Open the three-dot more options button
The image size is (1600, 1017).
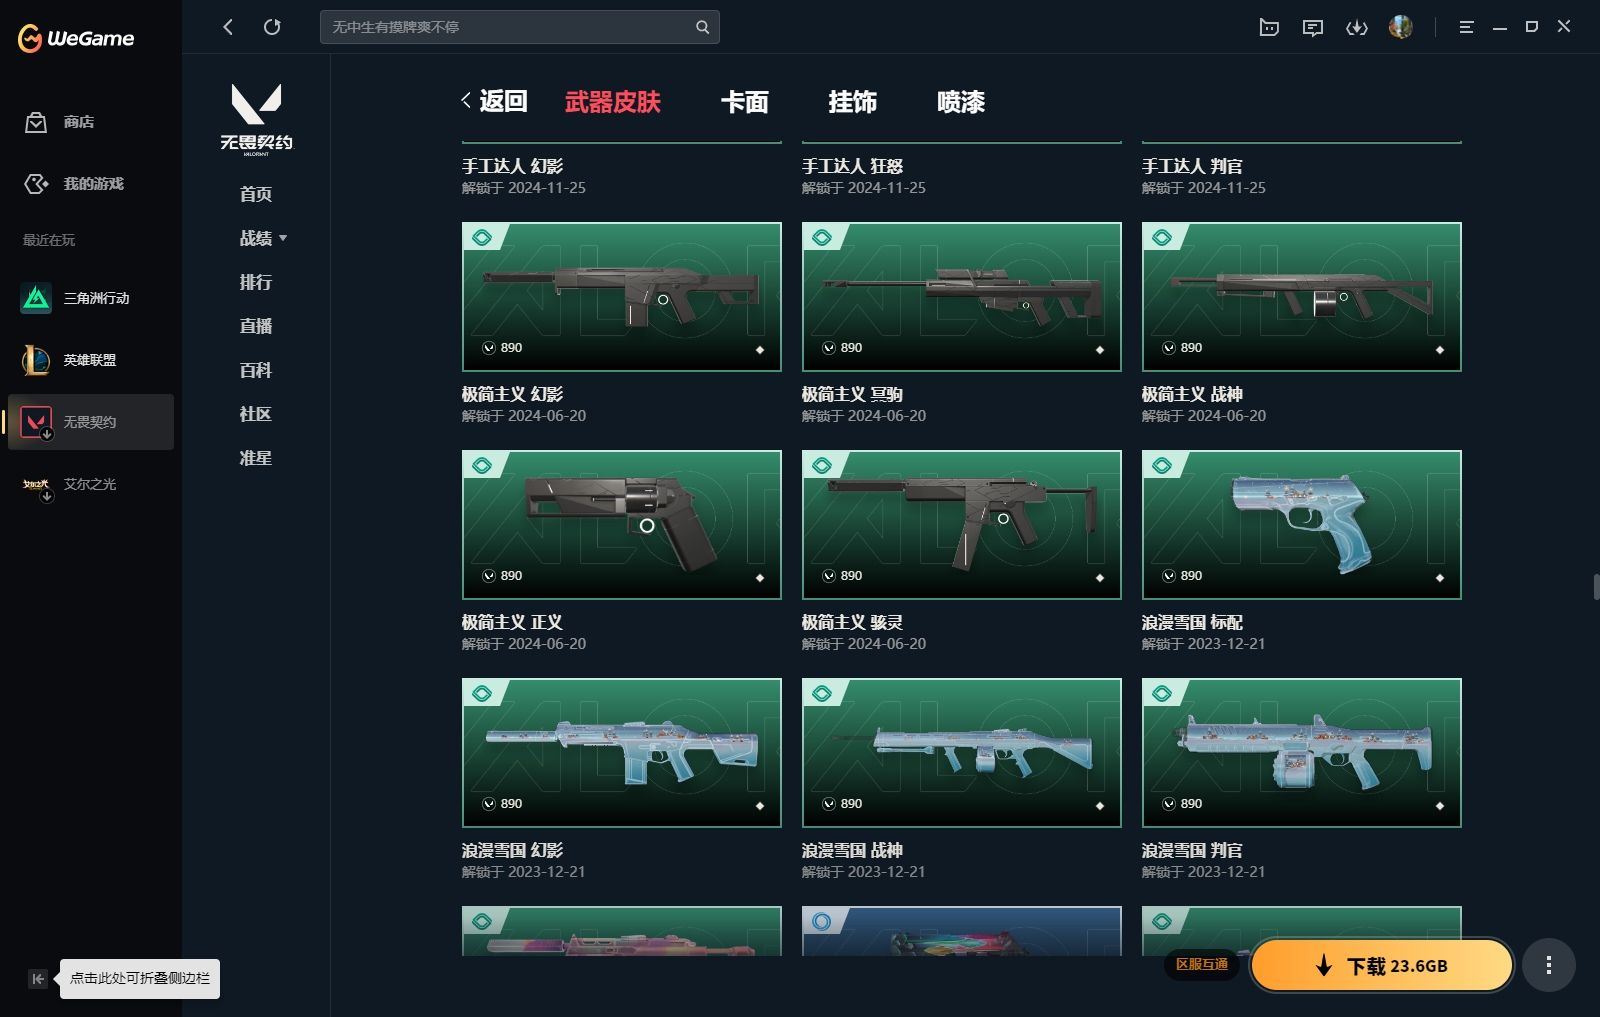tap(1548, 965)
